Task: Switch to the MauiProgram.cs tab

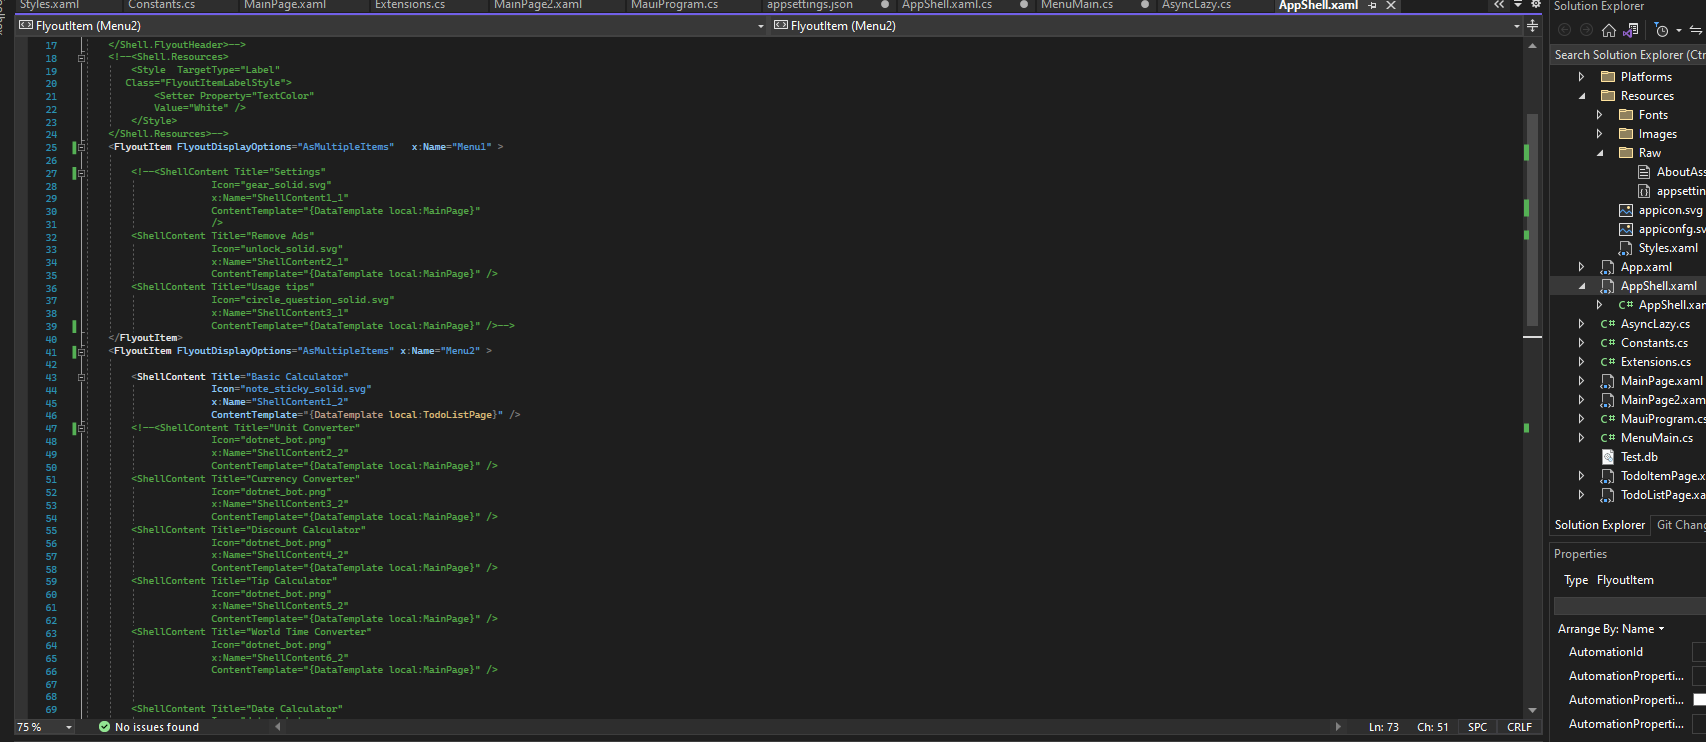Action: pyautogui.click(x=674, y=5)
